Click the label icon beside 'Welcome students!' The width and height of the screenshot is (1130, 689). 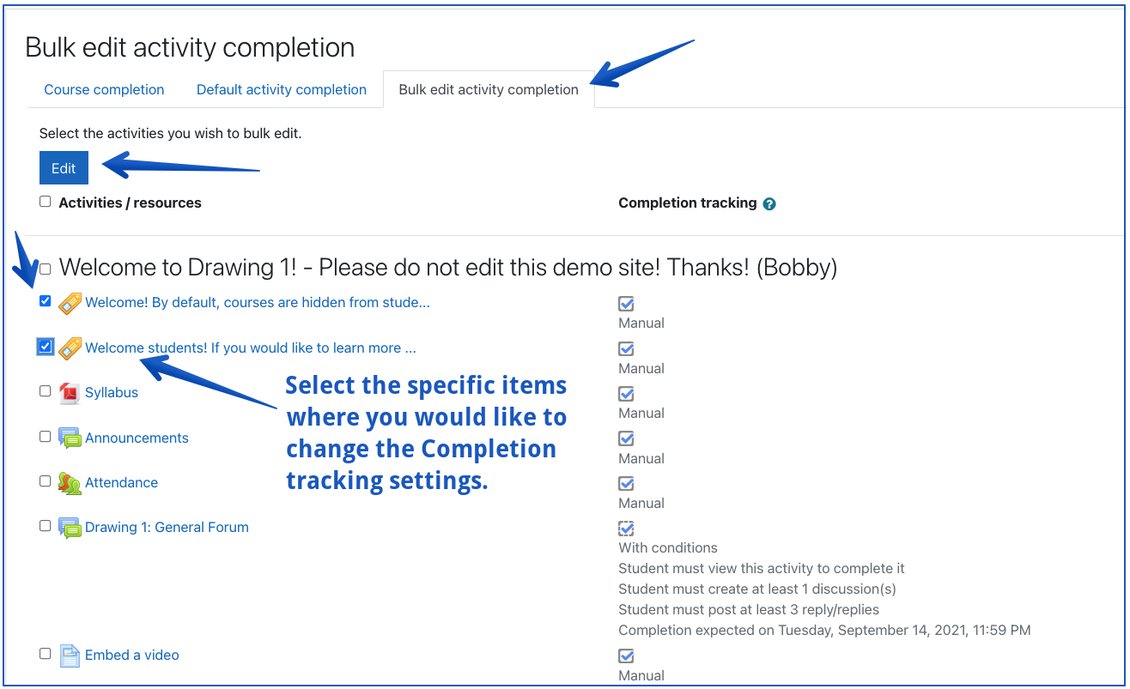(69, 346)
